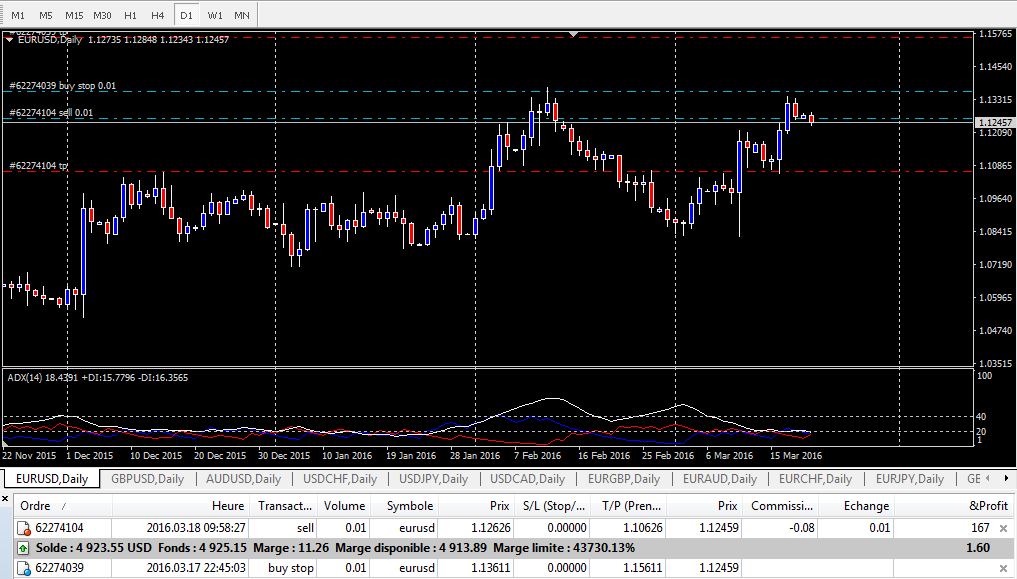This screenshot has width=1017, height=579.
Task: Enable the W1 weekly timeframe
Action: coord(215,16)
